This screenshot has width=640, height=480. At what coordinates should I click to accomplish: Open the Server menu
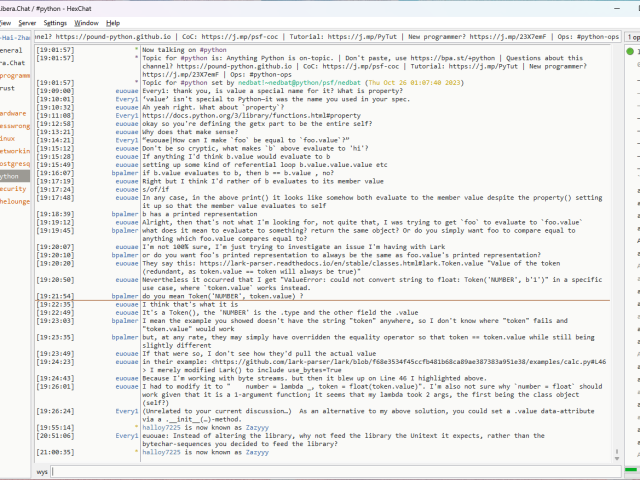(26, 22)
